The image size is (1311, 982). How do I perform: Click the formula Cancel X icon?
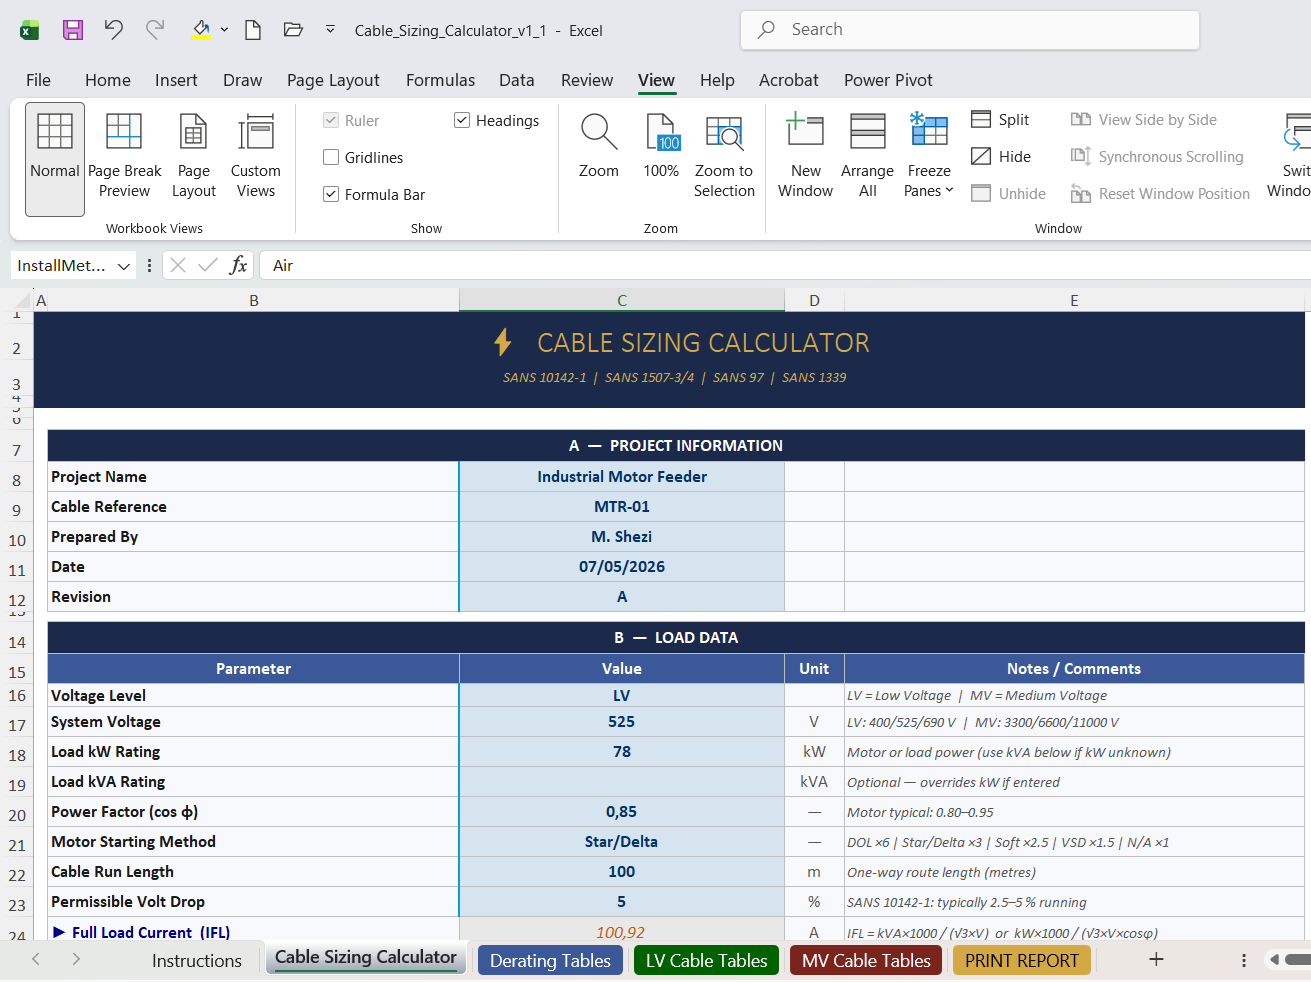click(178, 265)
